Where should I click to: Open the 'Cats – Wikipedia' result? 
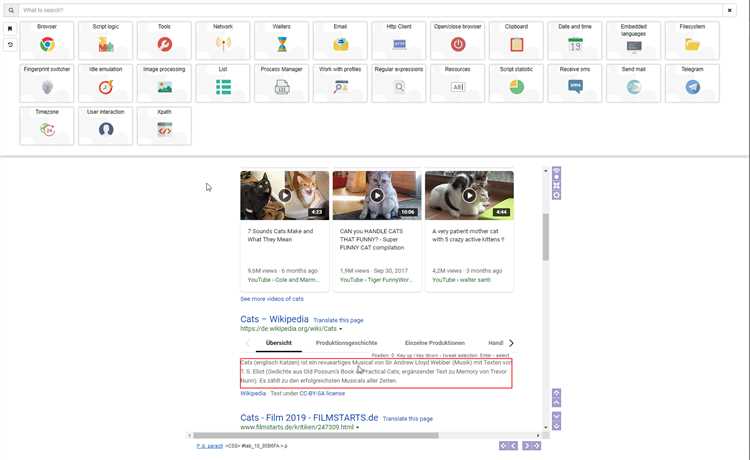[x=275, y=319]
